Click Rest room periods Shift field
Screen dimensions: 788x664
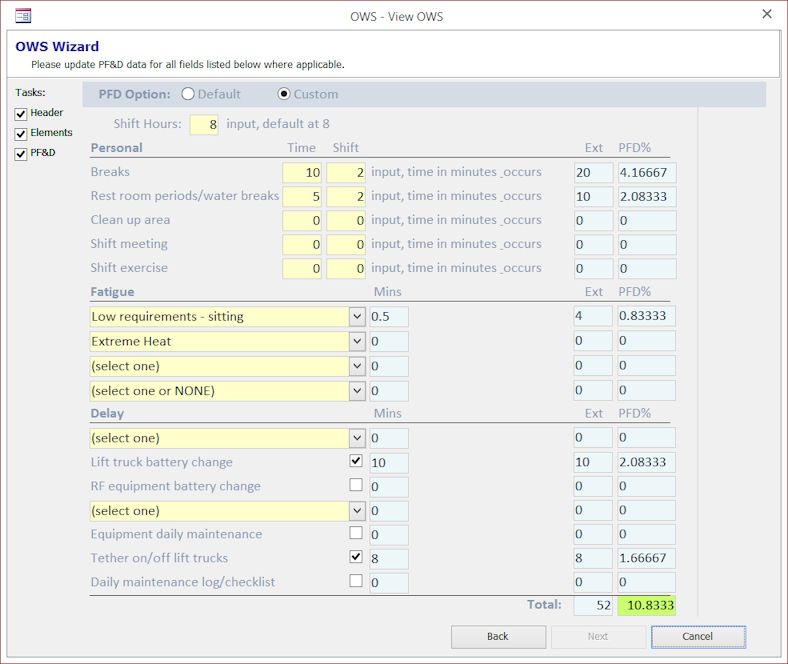[346, 197]
